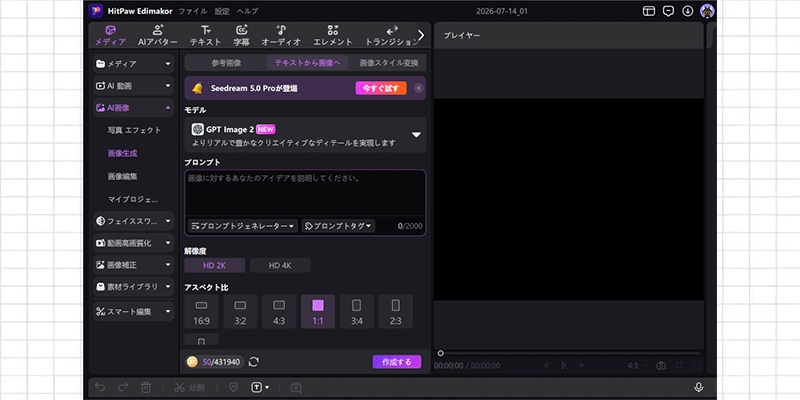Screen dimensions: 800x400
Task: Choose the 4:3 aspect ratio
Action: pos(279,311)
